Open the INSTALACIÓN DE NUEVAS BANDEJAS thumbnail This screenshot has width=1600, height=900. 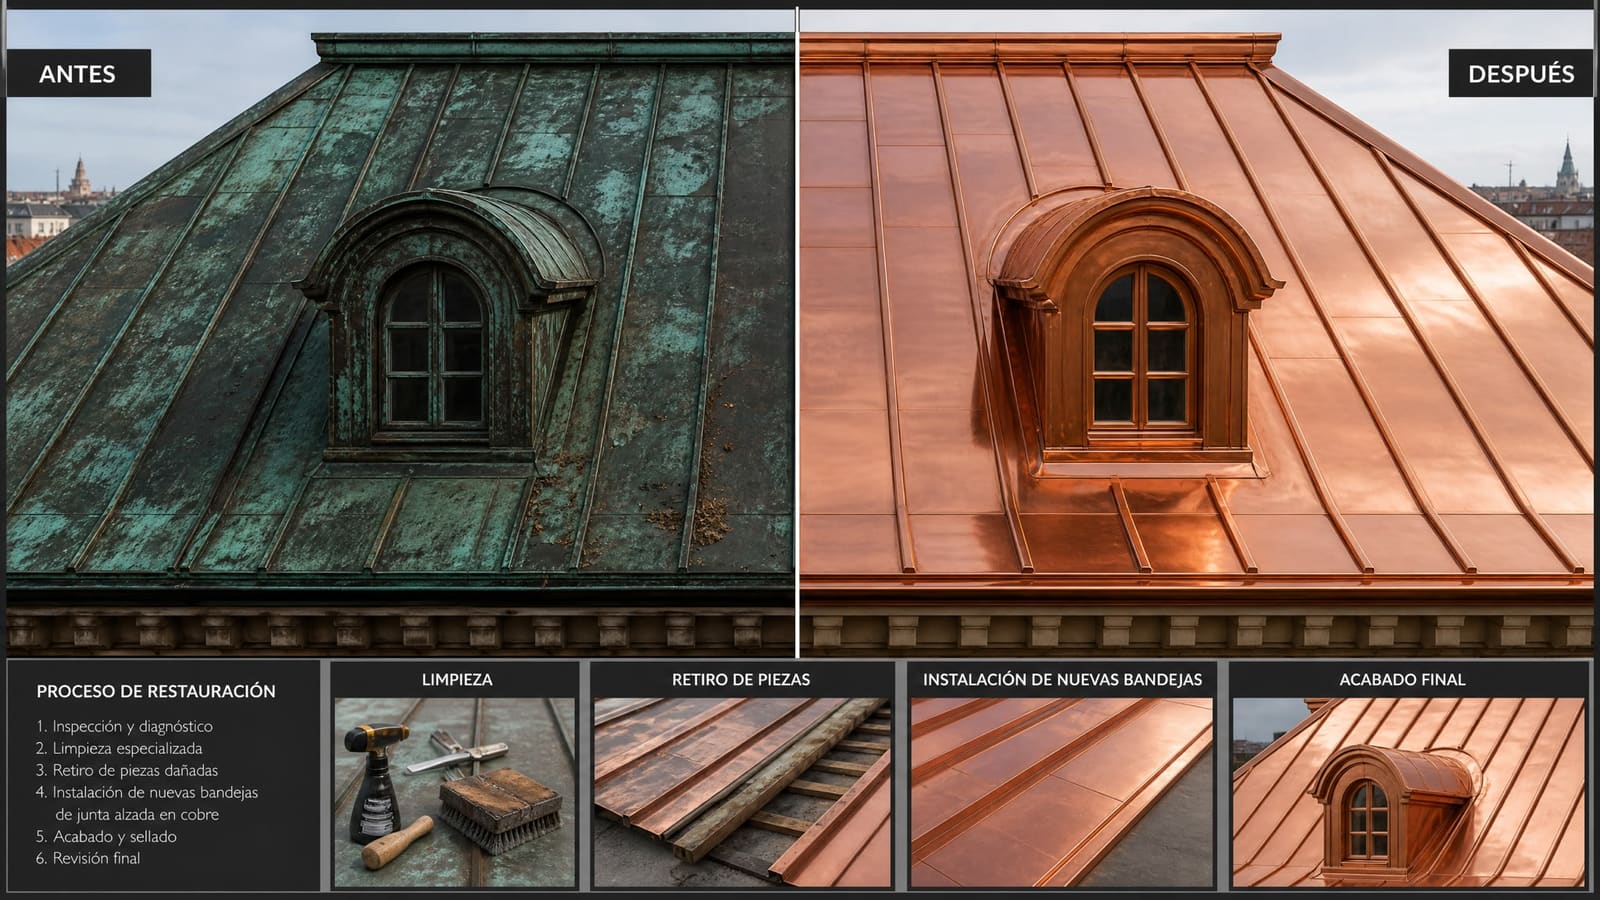point(1062,792)
